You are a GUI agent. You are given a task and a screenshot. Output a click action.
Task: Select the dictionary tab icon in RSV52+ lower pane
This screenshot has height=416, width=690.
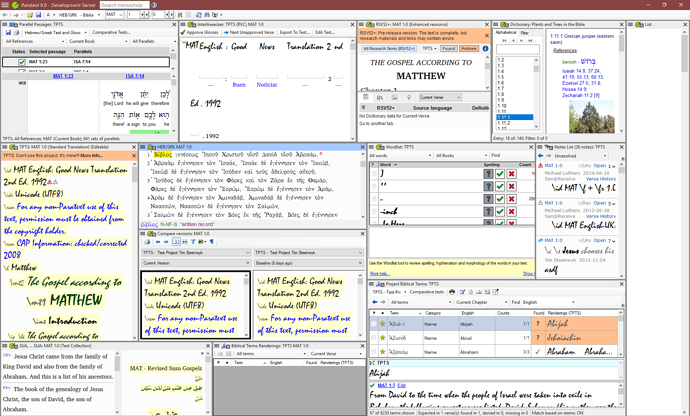coord(365,97)
